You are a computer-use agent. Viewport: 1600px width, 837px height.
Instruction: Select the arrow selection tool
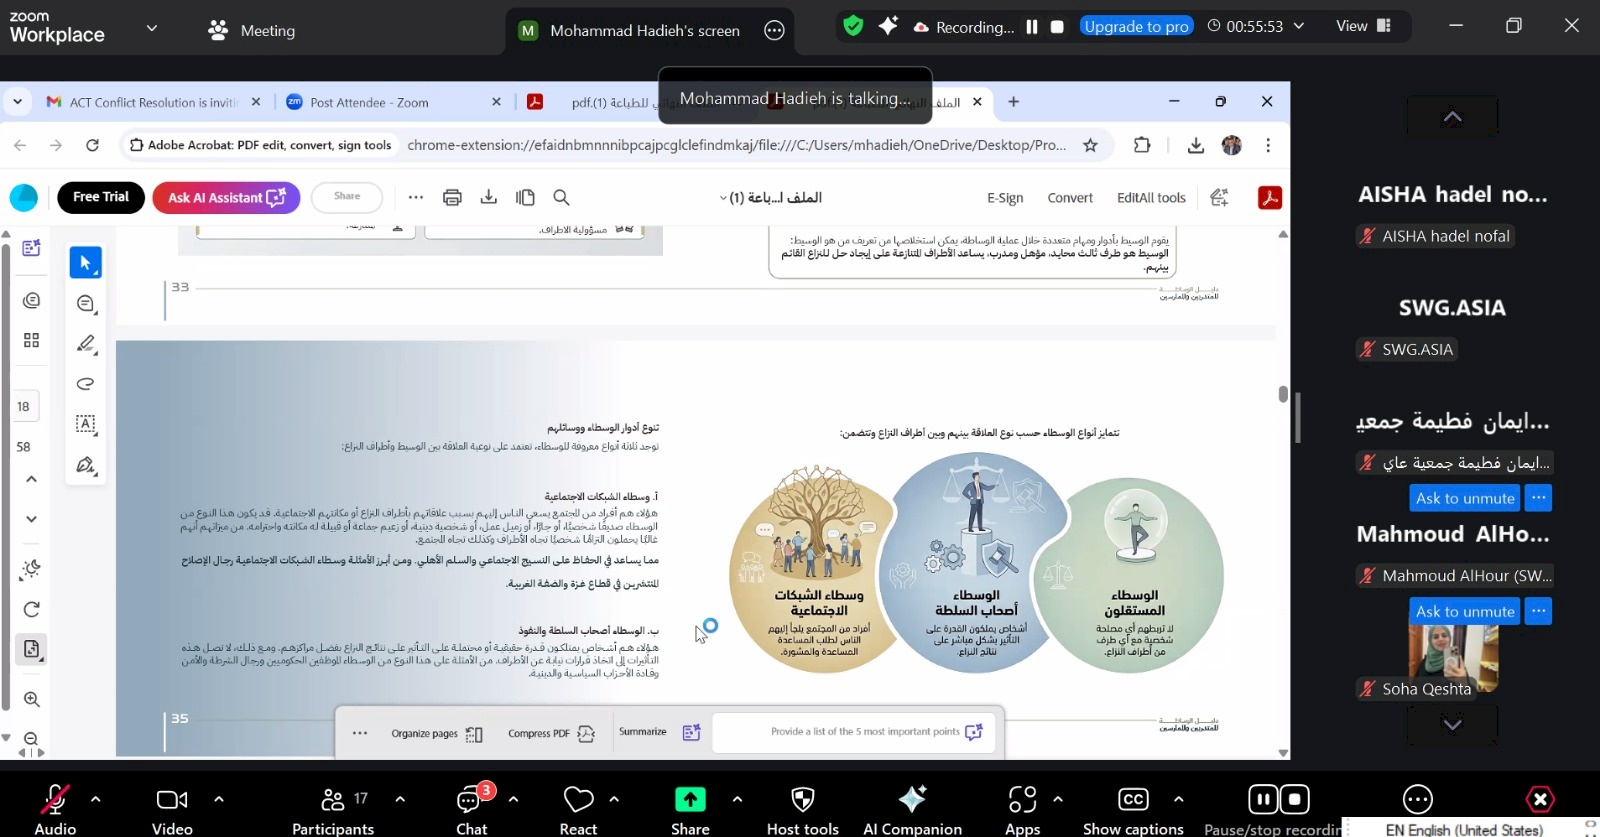click(x=86, y=263)
